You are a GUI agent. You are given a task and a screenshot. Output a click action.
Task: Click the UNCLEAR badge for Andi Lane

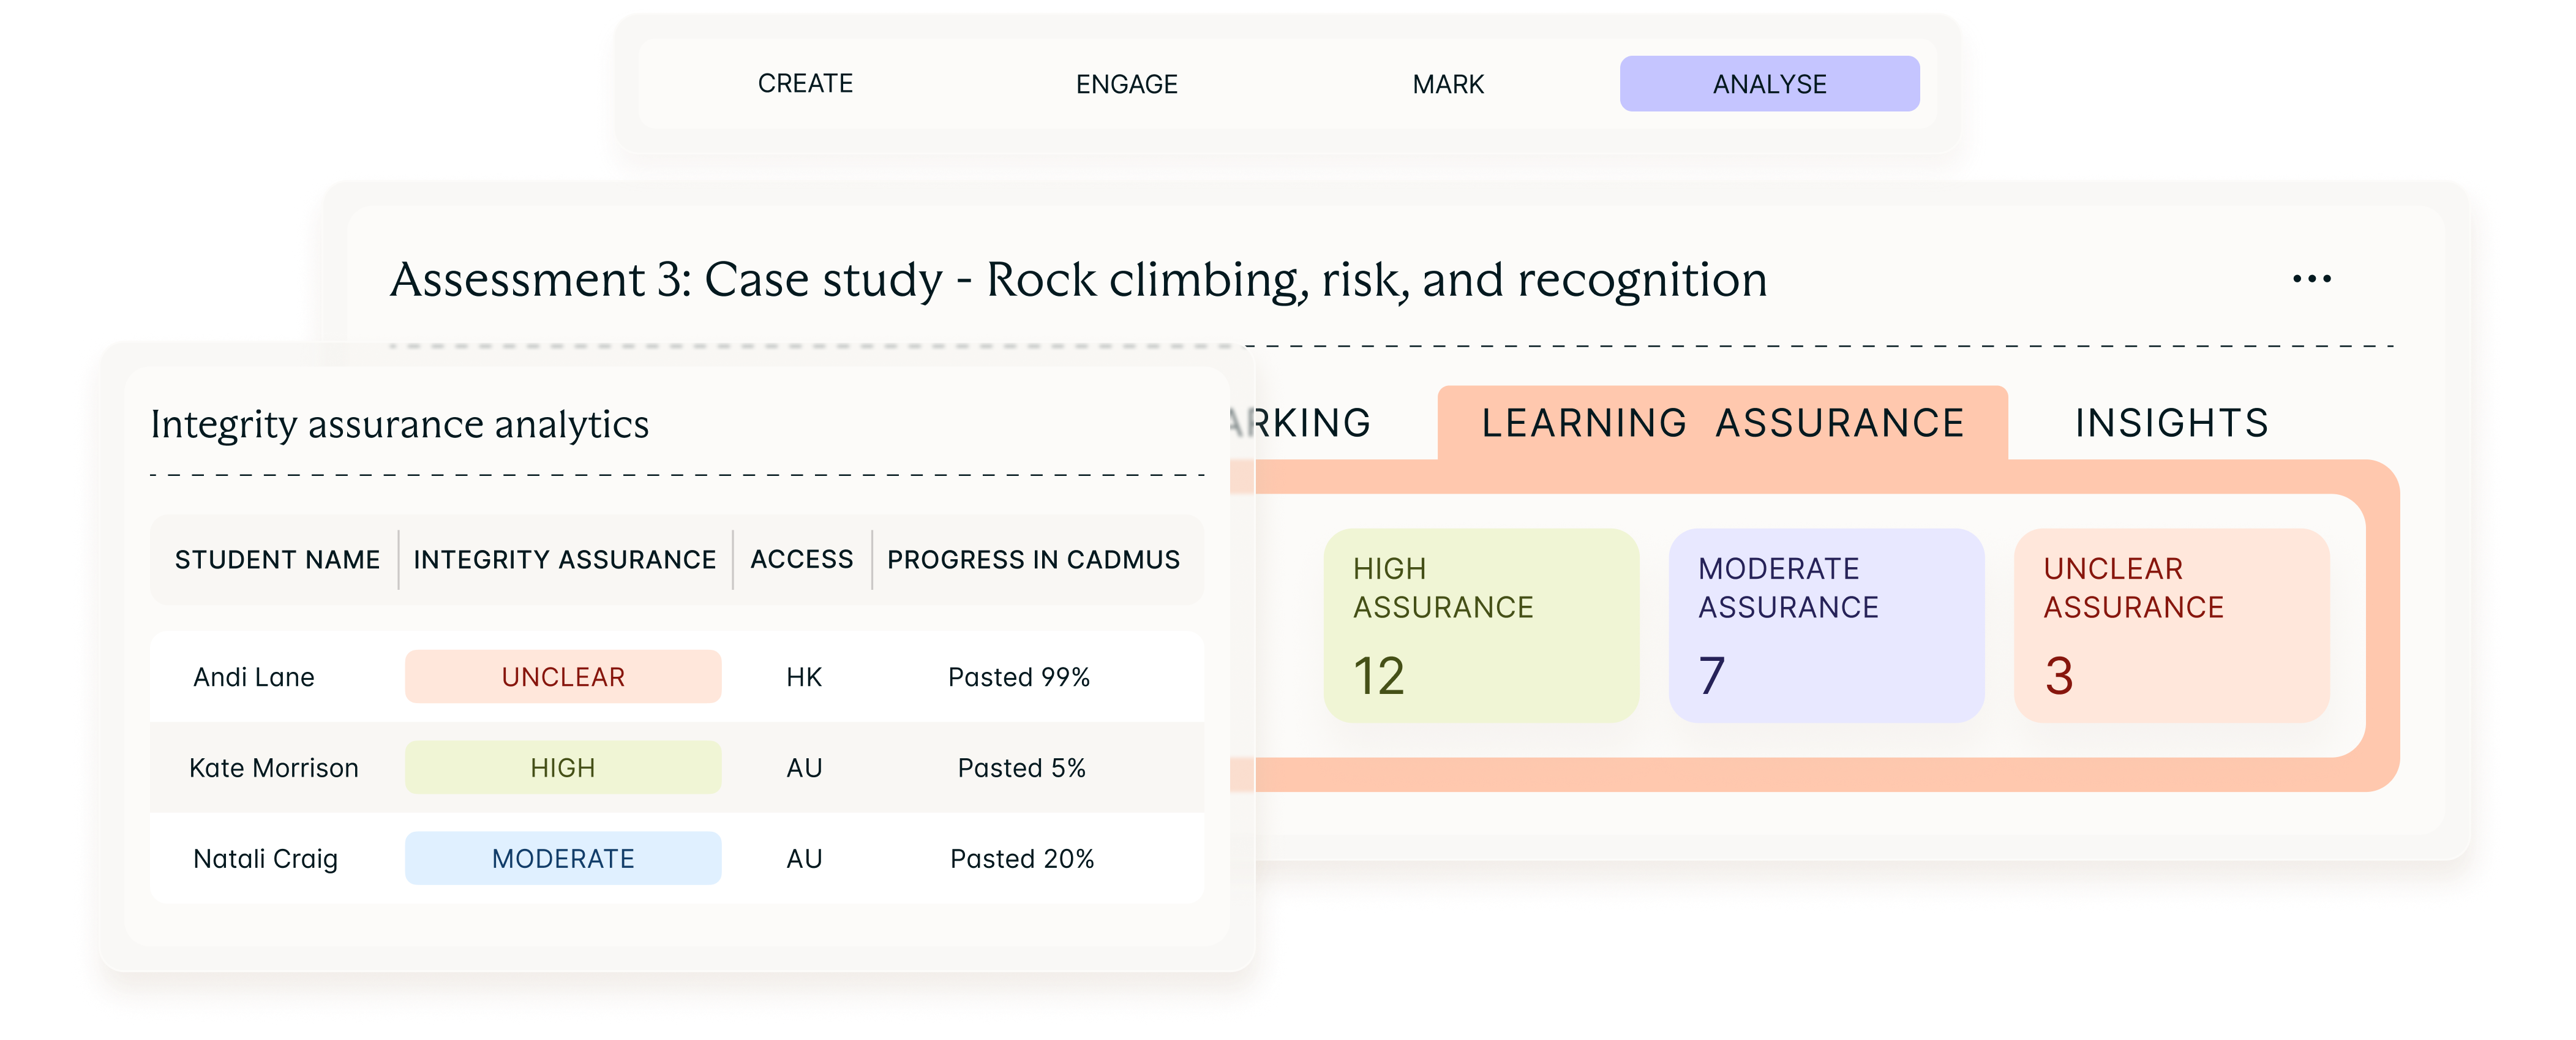click(x=563, y=677)
